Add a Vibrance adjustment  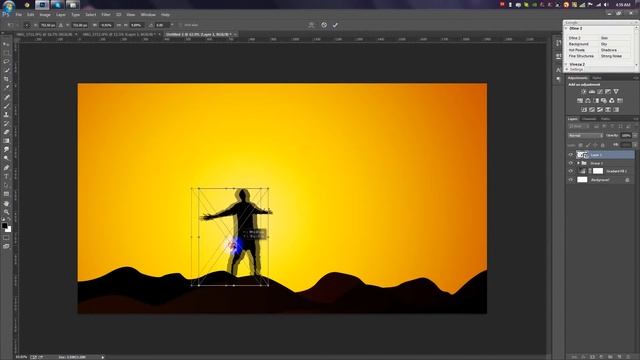[x=616, y=91]
